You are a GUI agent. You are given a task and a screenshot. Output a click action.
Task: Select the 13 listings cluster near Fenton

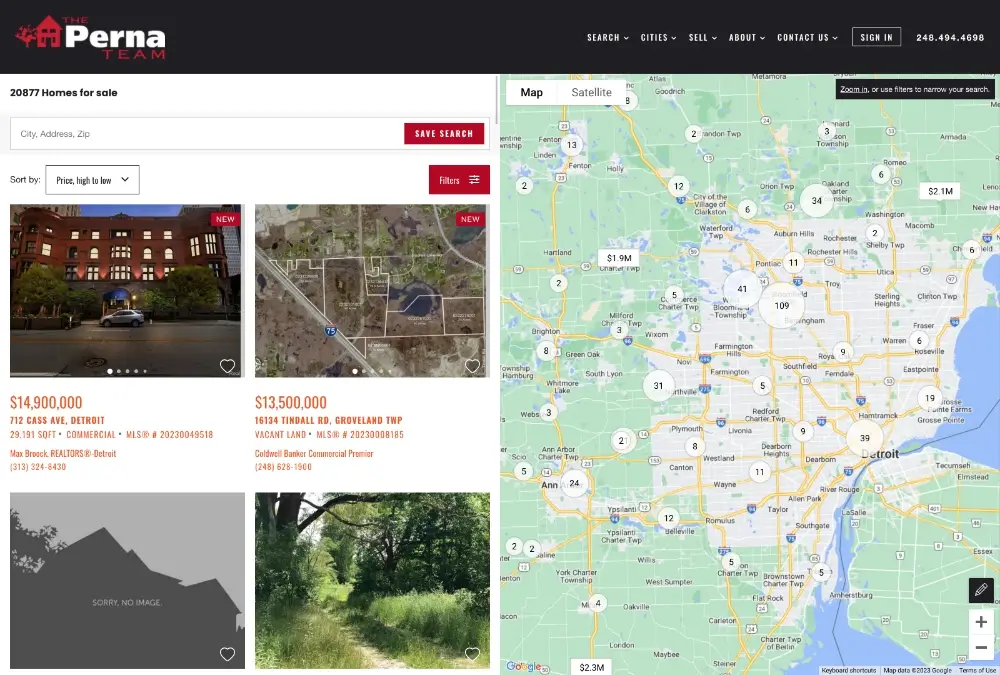[x=571, y=145]
